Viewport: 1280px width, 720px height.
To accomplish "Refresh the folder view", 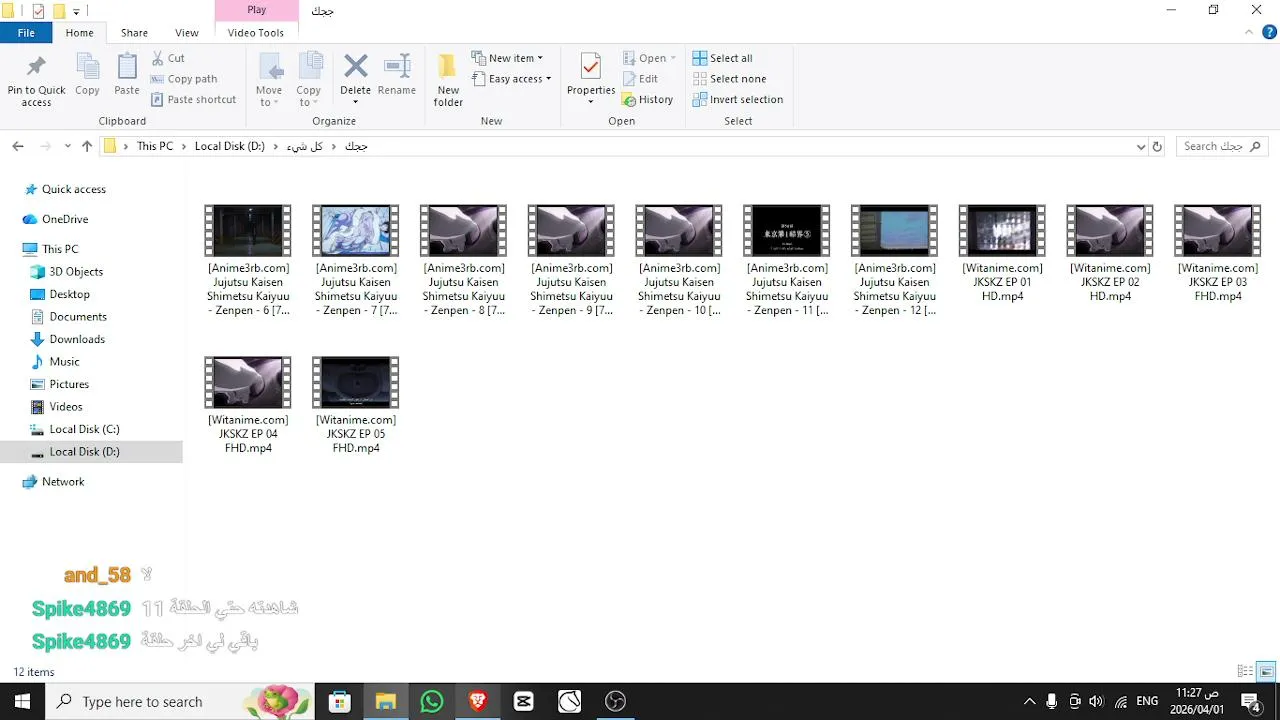I will (1157, 146).
